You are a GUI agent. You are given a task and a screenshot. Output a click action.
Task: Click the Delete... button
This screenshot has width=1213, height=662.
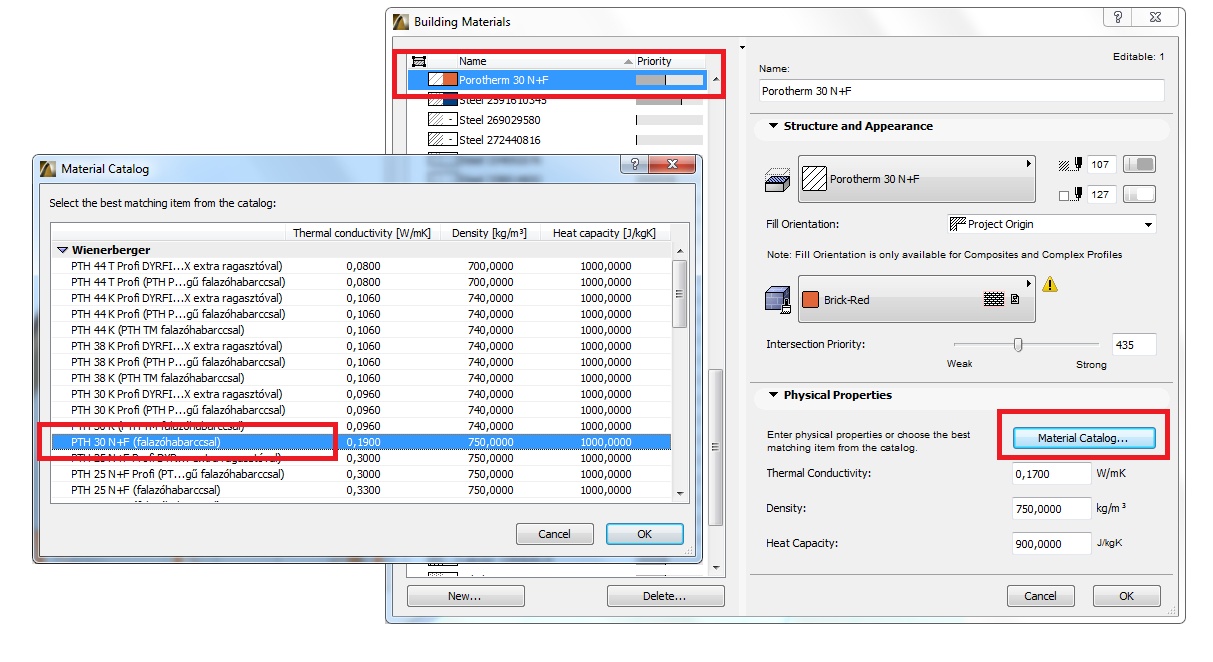pos(666,596)
